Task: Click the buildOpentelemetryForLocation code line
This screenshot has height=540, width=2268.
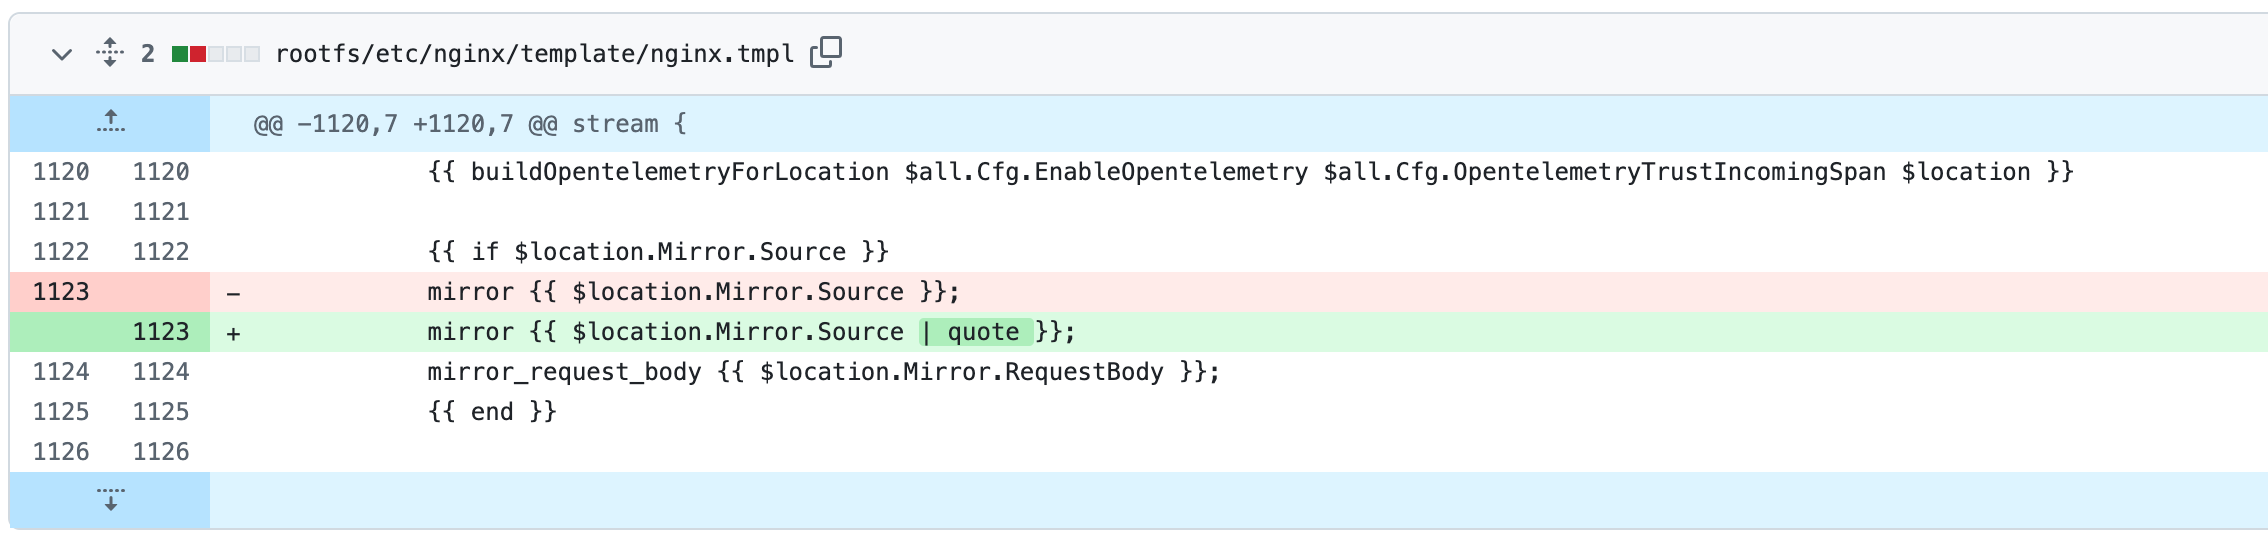Action: tap(1250, 172)
